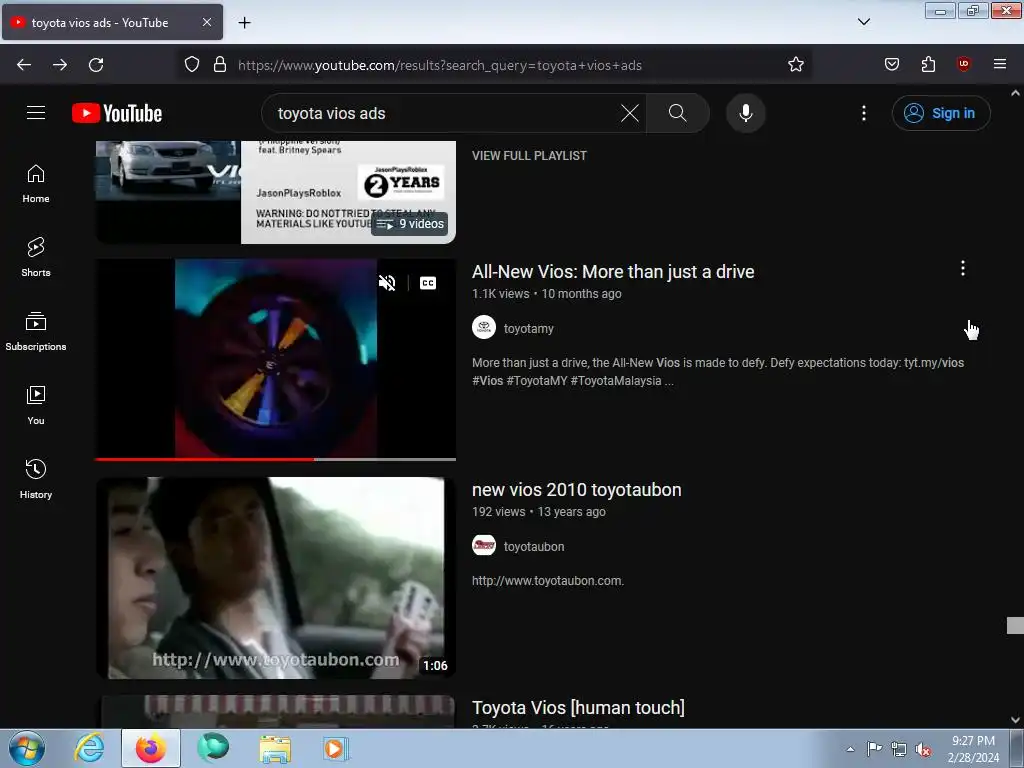This screenshot has height=768, width=1024.
Task: Launch Internet Explorer from the taskbar
Action: point(89,748)
